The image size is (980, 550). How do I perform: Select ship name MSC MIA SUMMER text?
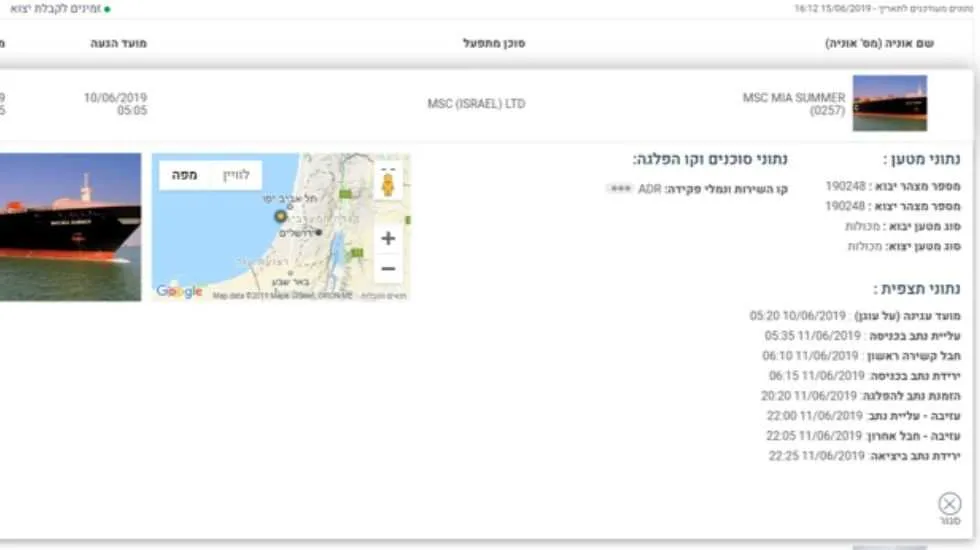tap(794, 98)
